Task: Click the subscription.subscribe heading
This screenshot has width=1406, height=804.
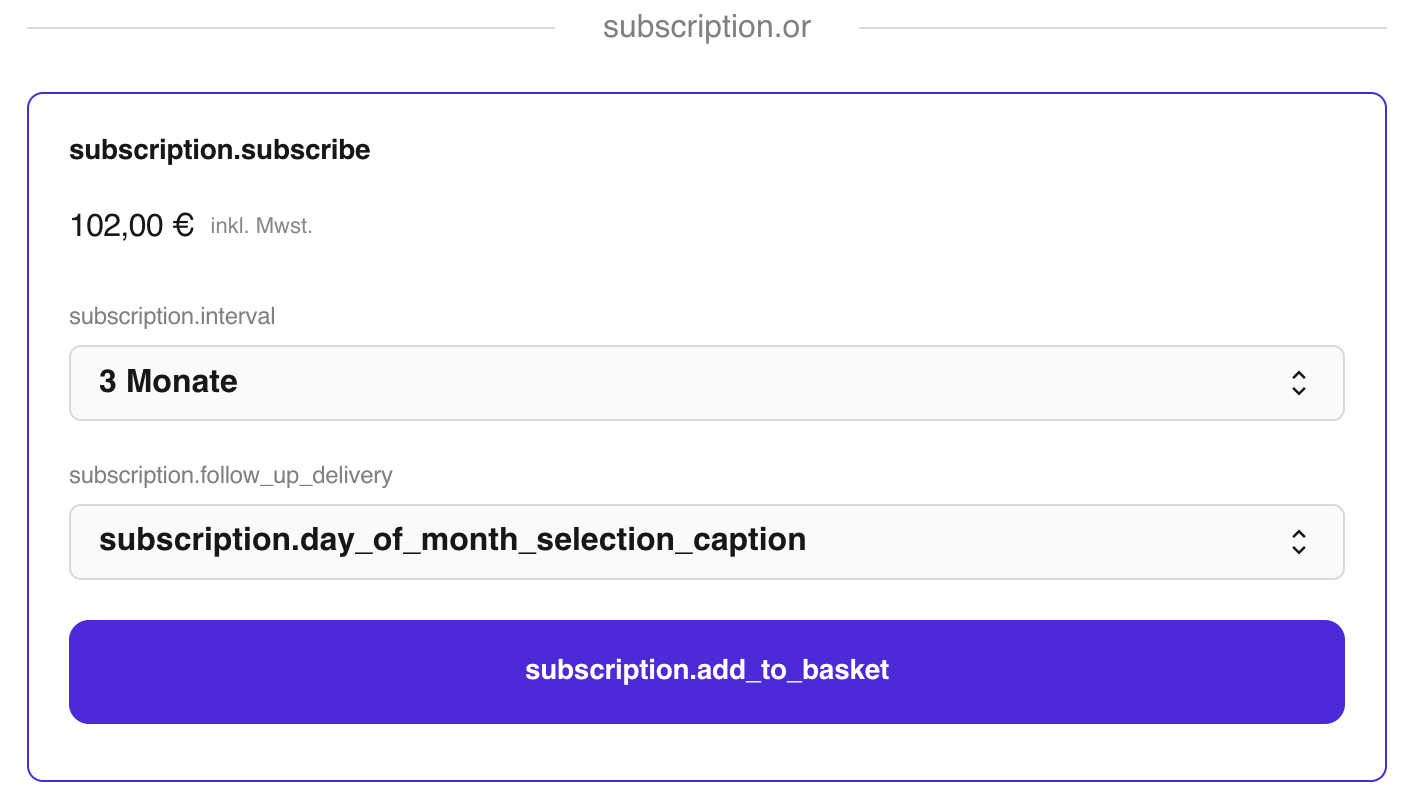Action: 220,150
